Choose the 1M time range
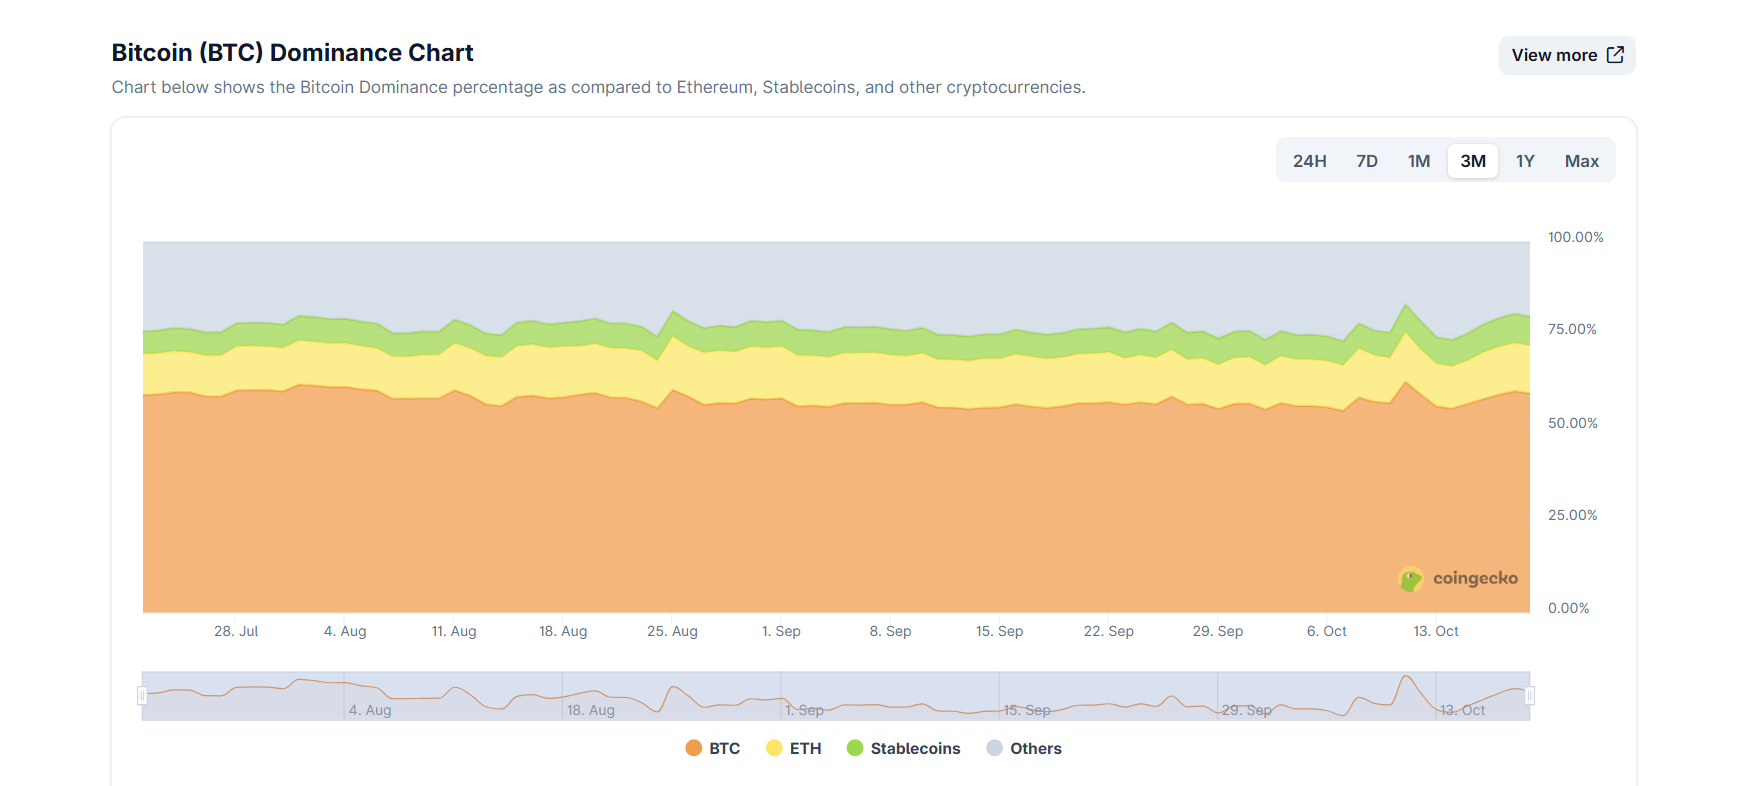 click(1418, 161)
